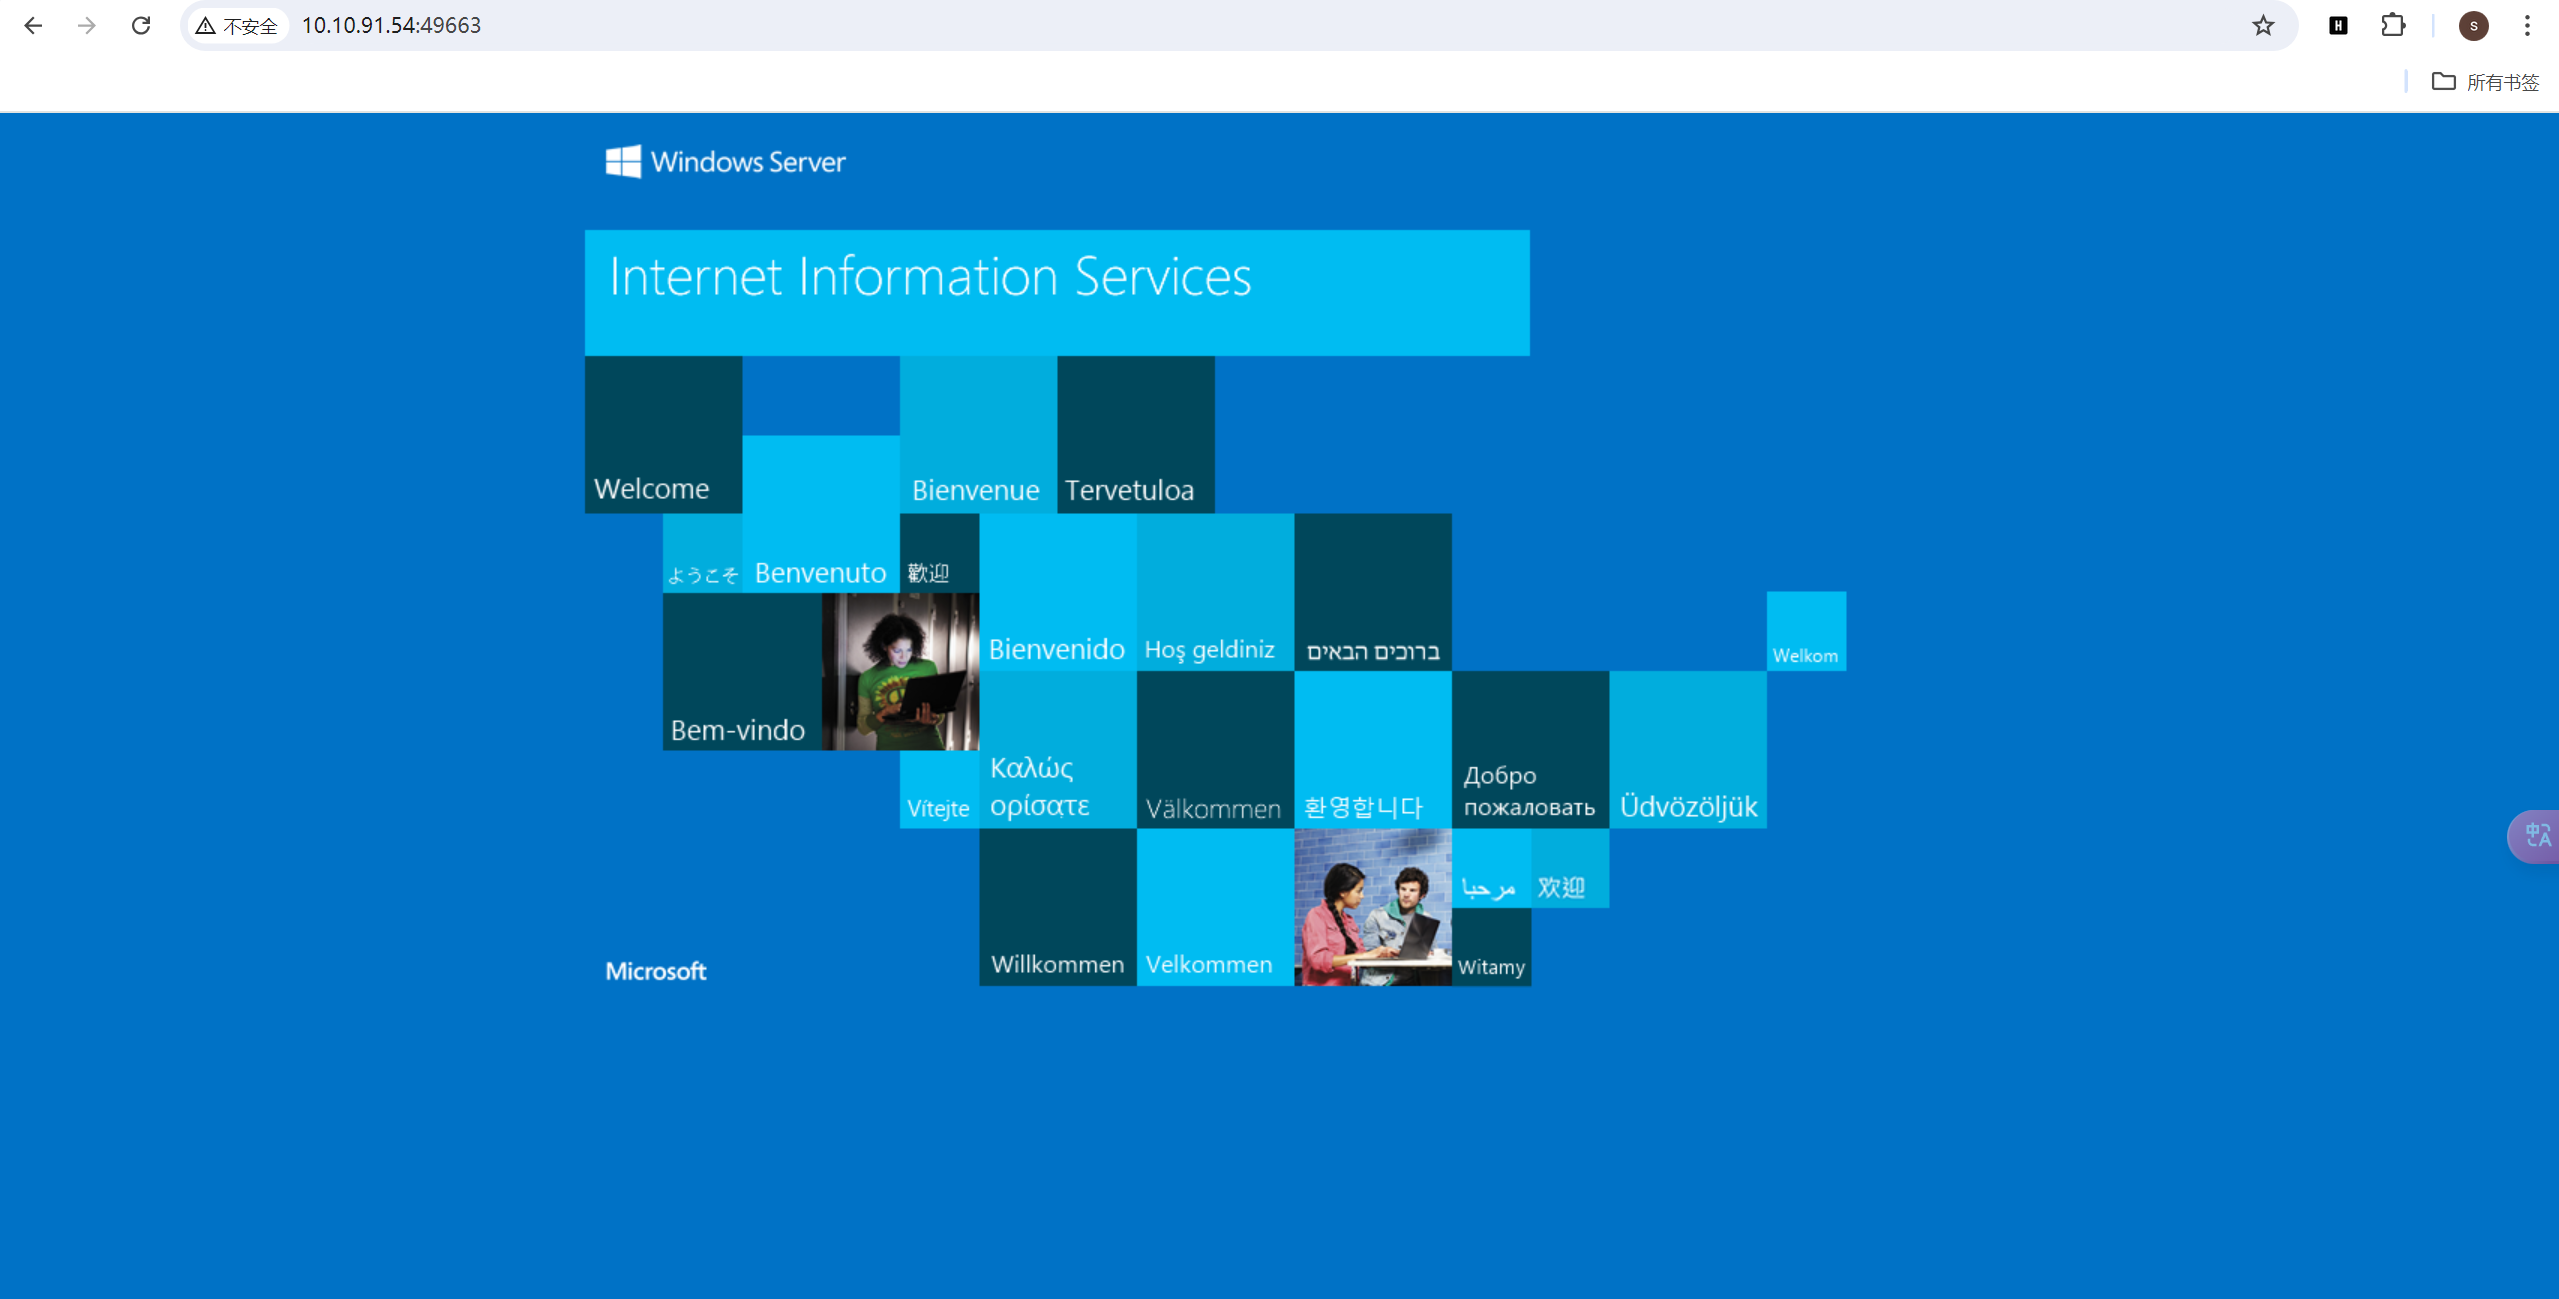The image size is (2559, 1299).
Task: Click the Bienvenue tile
Action: tap(977, 434)
